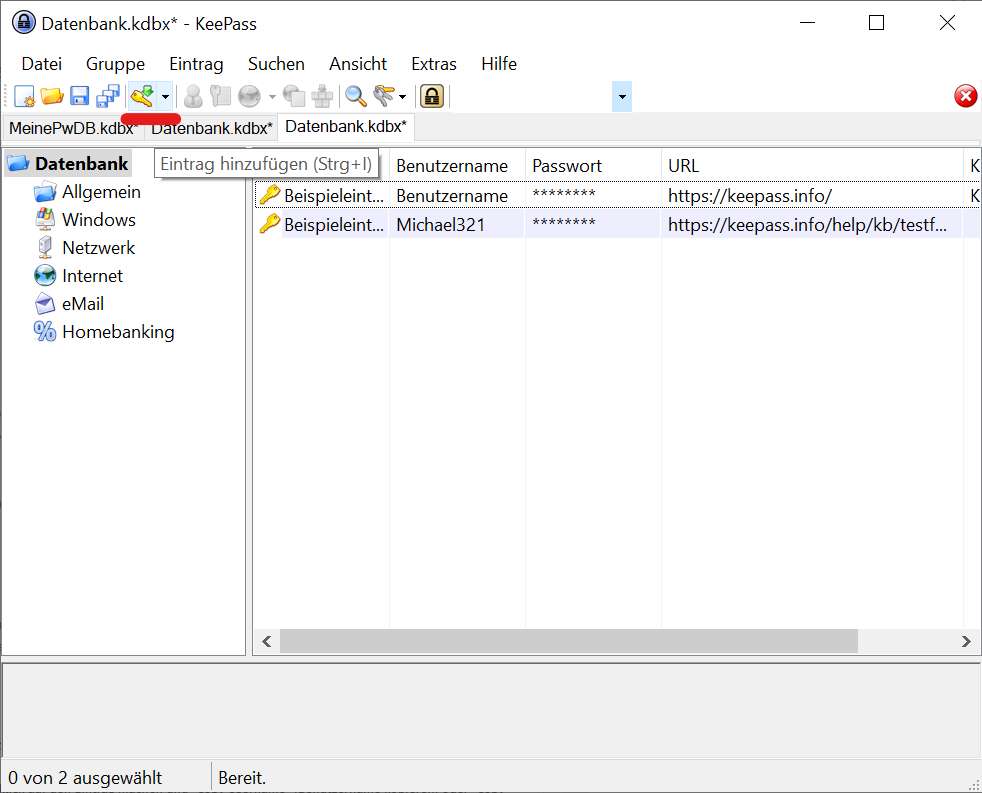Screen dimensions: 982x793
Task: Click the red close-database X icon
Action: click(965, 96)
